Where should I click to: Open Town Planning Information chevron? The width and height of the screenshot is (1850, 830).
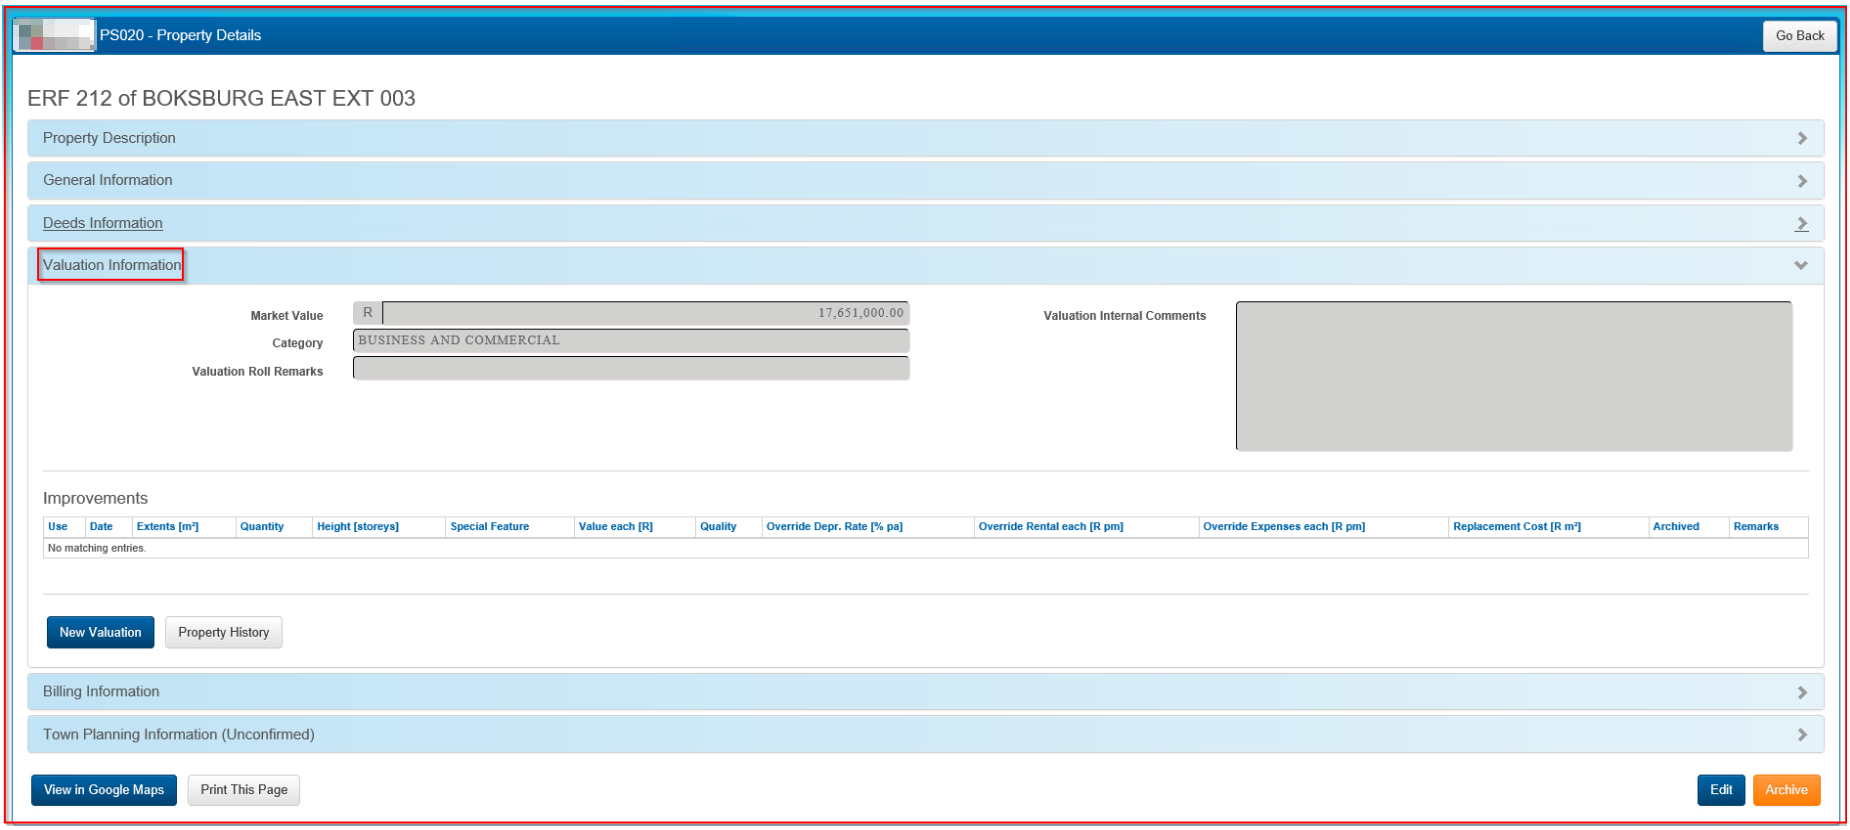[1801, 735]
